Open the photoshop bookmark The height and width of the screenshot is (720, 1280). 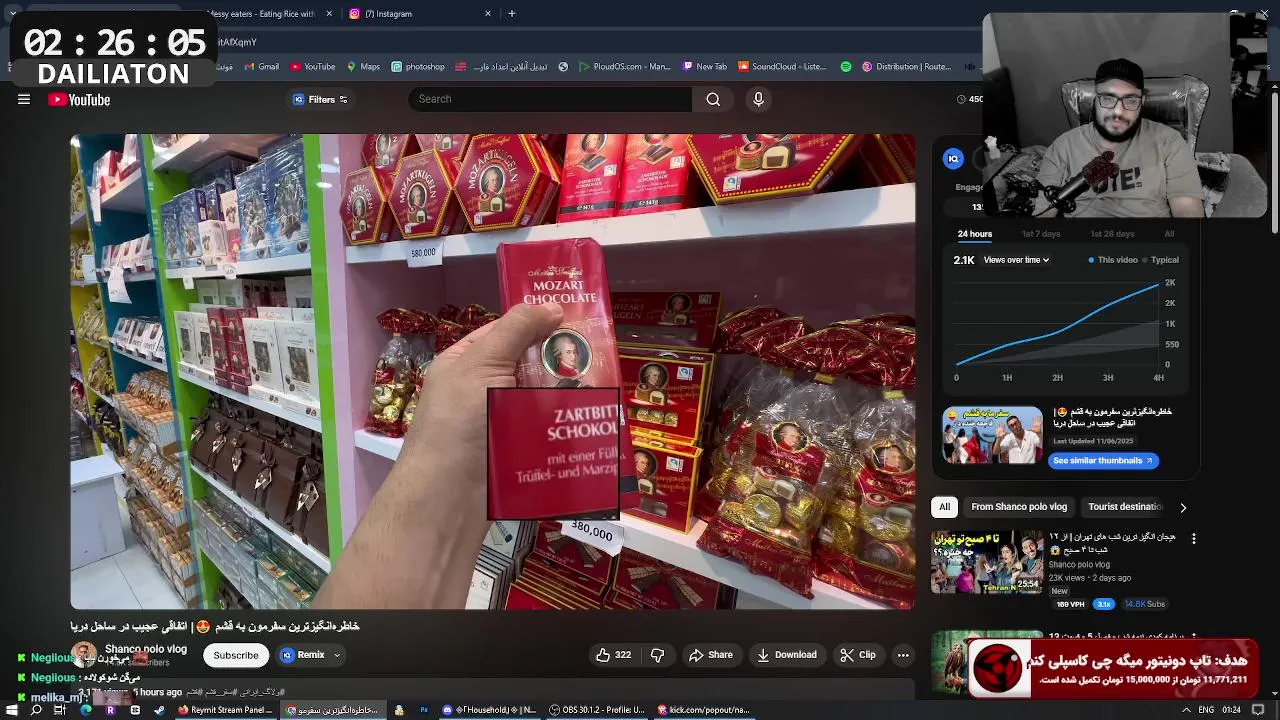[x=418, y=67]
